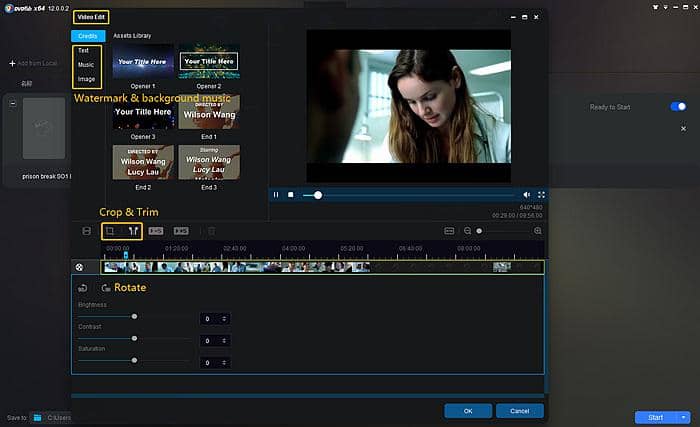Click the Saturation value stepper arrows
Screen dimensions: 700x427
[224, 363]
